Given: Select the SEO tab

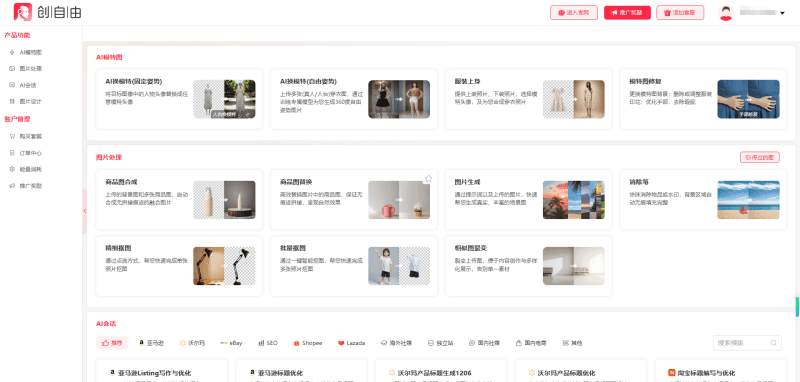Looking at the screenshot, I should click(x=268, y=343).
